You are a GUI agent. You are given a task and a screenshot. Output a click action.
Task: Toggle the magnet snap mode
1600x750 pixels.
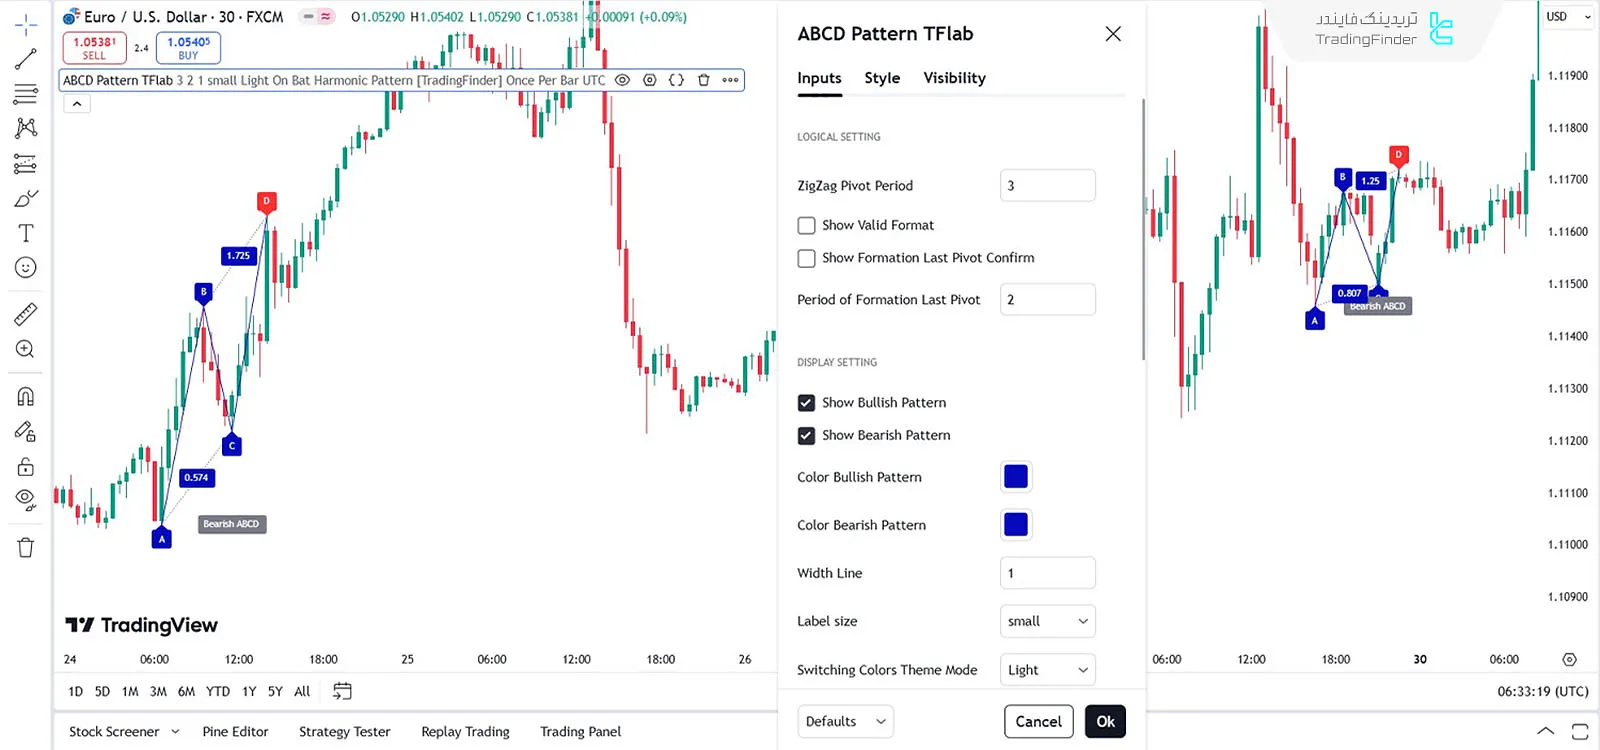[26, 396]
